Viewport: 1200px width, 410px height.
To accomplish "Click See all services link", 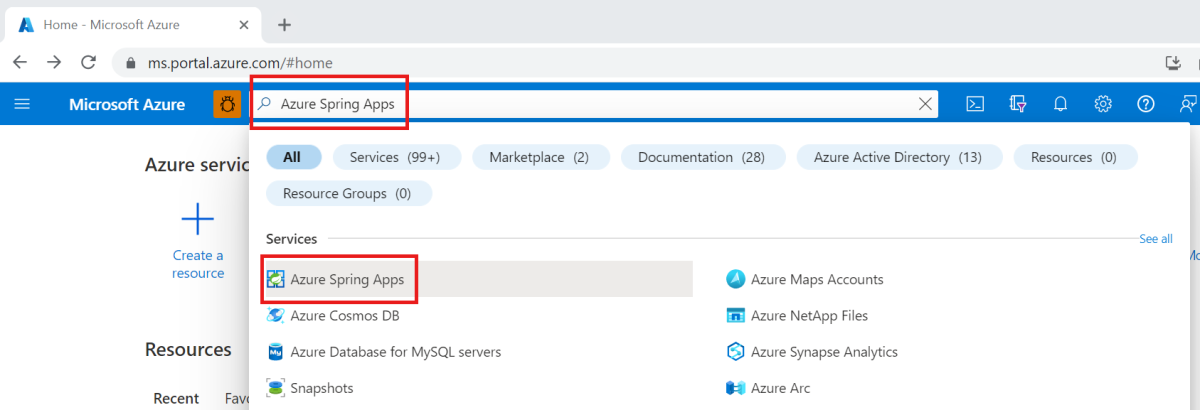I will [x=1156, y=239].
